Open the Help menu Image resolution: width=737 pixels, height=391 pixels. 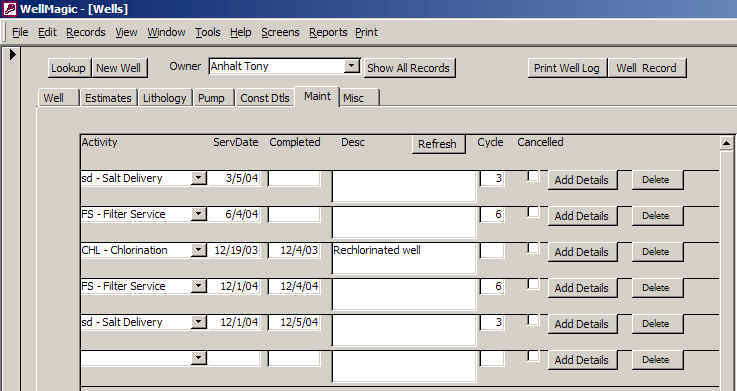point(241,32)
